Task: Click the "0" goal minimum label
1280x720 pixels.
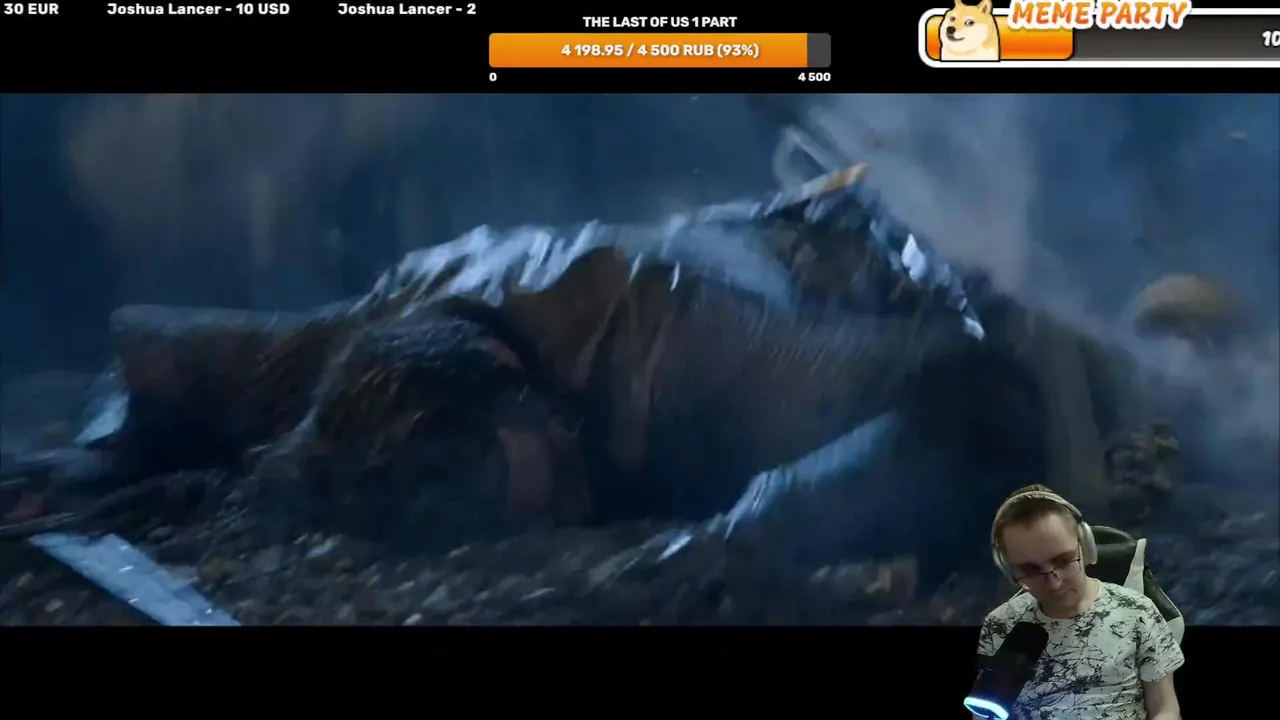Action: (x=493, y=77)
